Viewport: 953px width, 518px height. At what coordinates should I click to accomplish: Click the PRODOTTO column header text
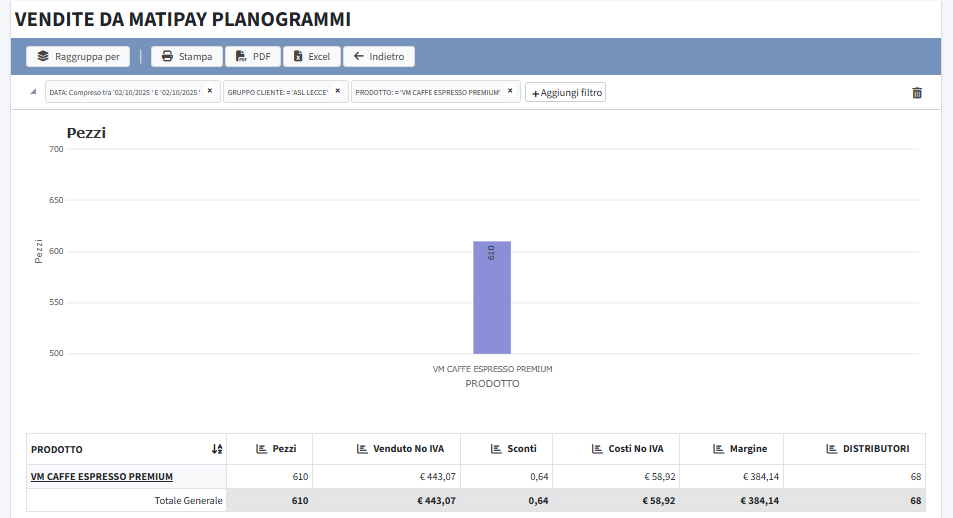coord(57,449)
